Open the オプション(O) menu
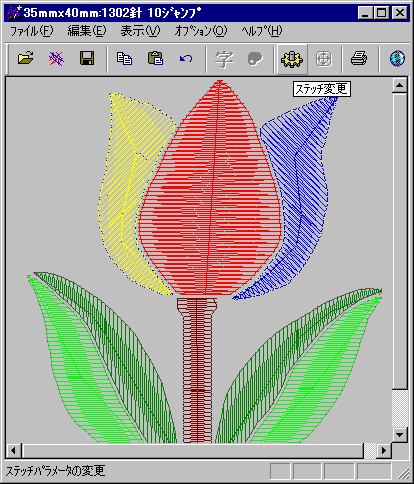Image resolution: width=414 pixels, height=484 pixels. coord(201,31)
